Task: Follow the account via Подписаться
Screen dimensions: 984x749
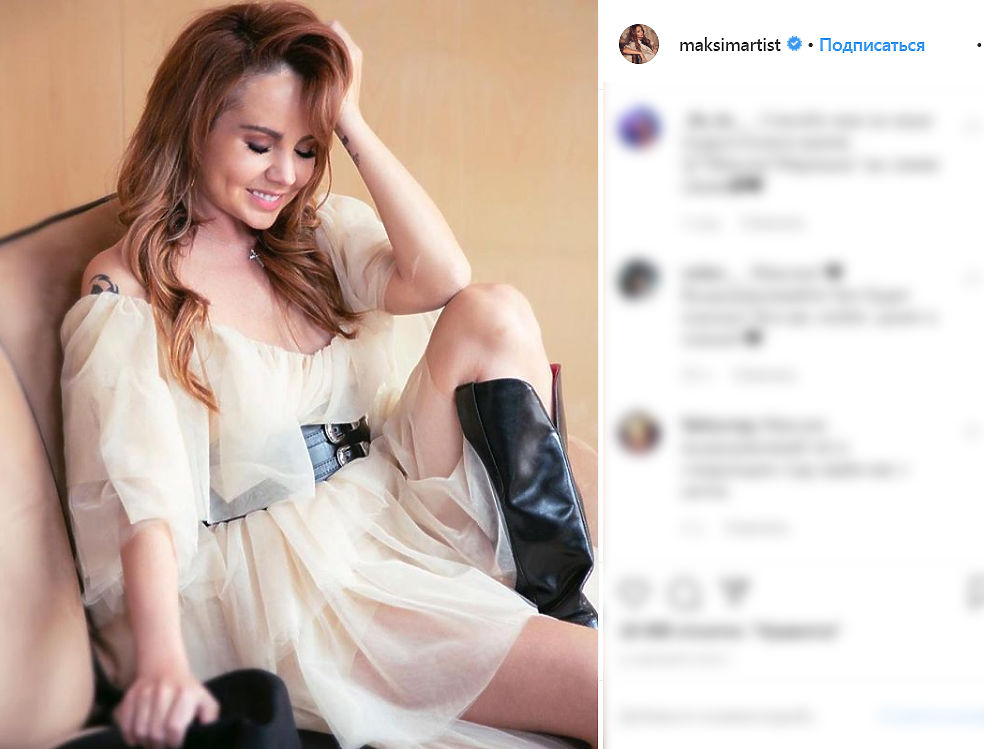Action: (872, 45)
